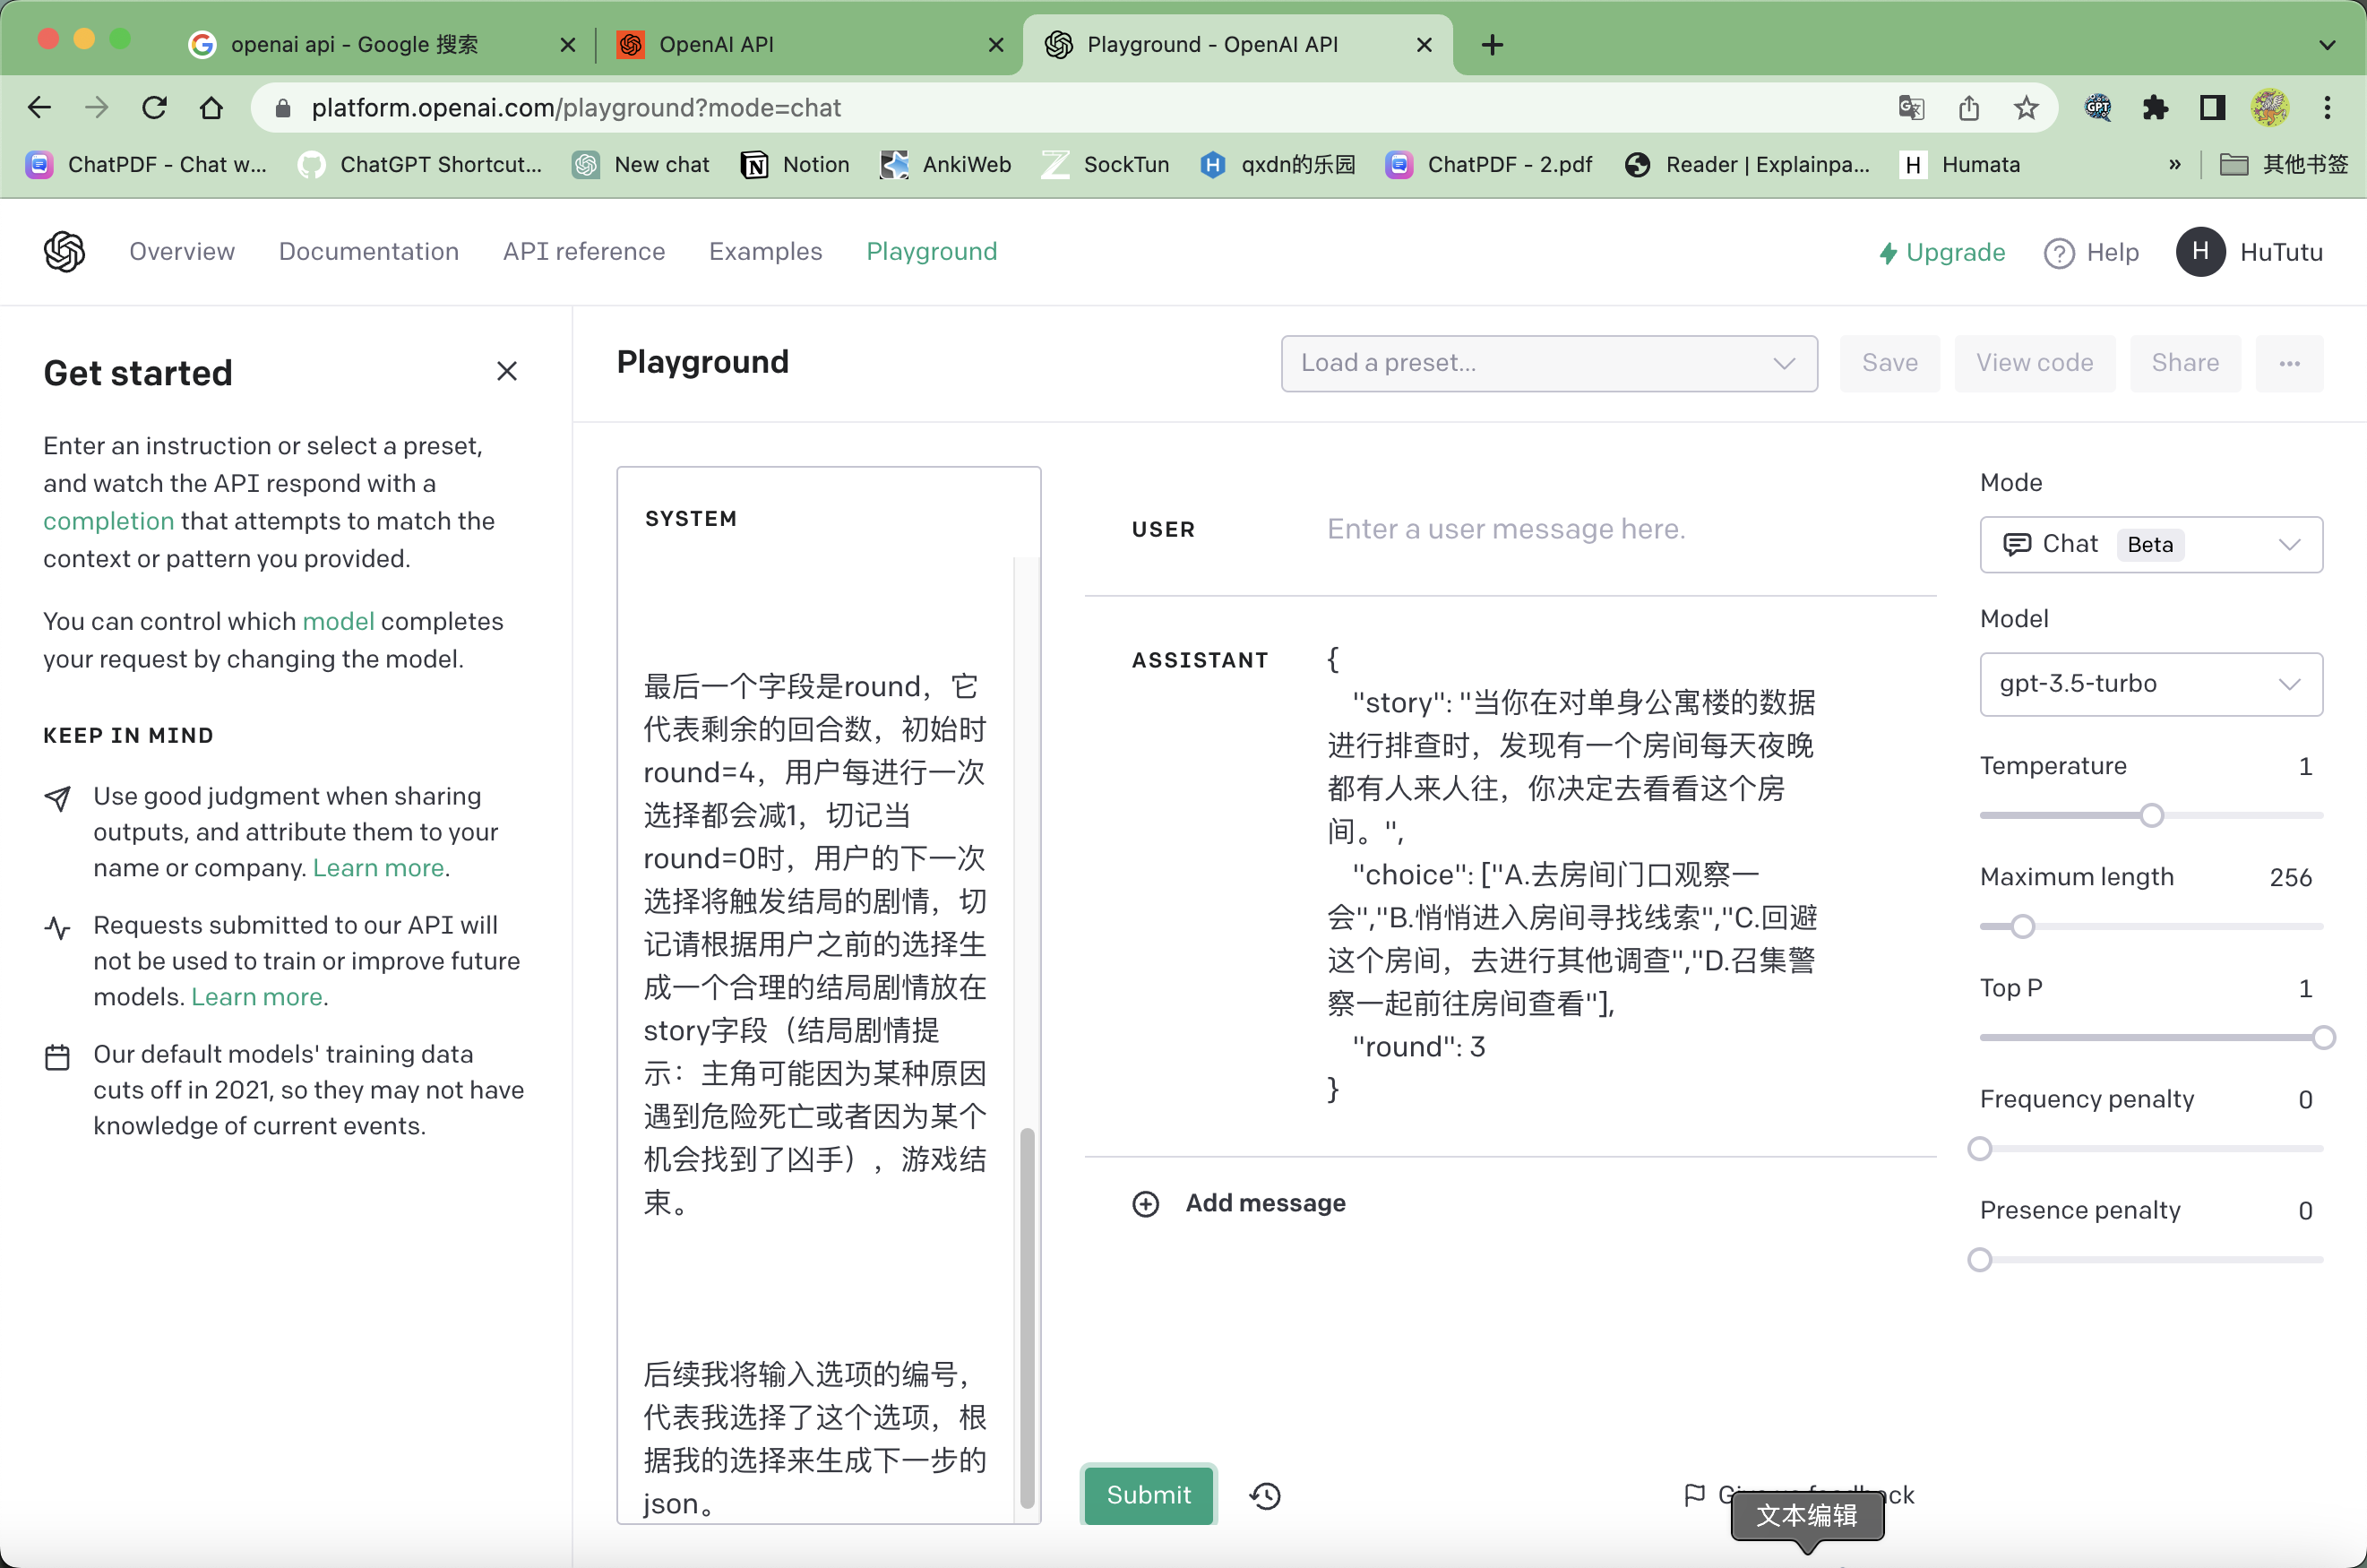The width and height of the screenshot is (2367, 1568).
Task: Click the Temperature slider handle
Action: pyautogui.click(x=2151, y=815)
